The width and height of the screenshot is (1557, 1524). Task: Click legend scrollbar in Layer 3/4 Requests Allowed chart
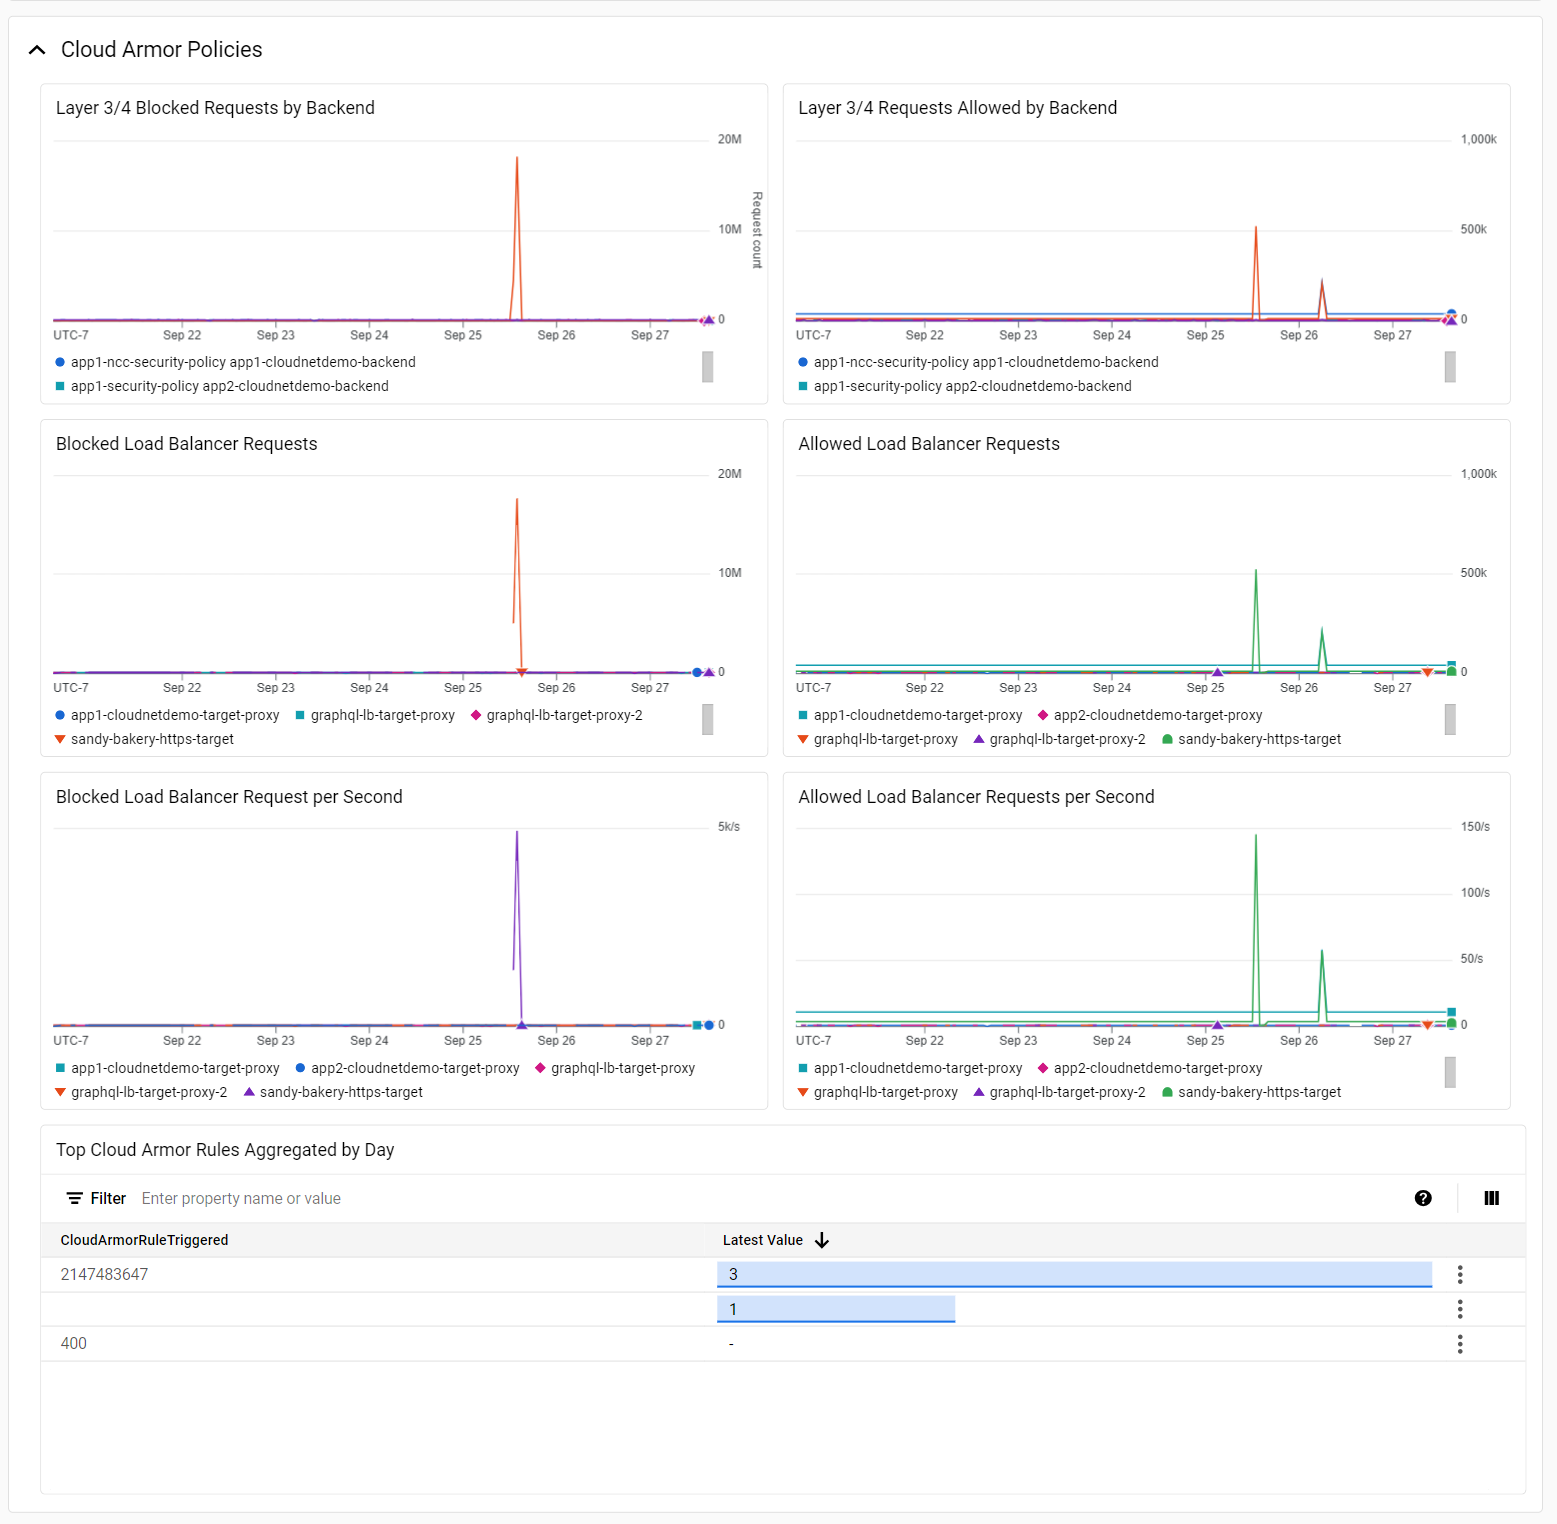pyautogui.click(x=1450, y=367)
